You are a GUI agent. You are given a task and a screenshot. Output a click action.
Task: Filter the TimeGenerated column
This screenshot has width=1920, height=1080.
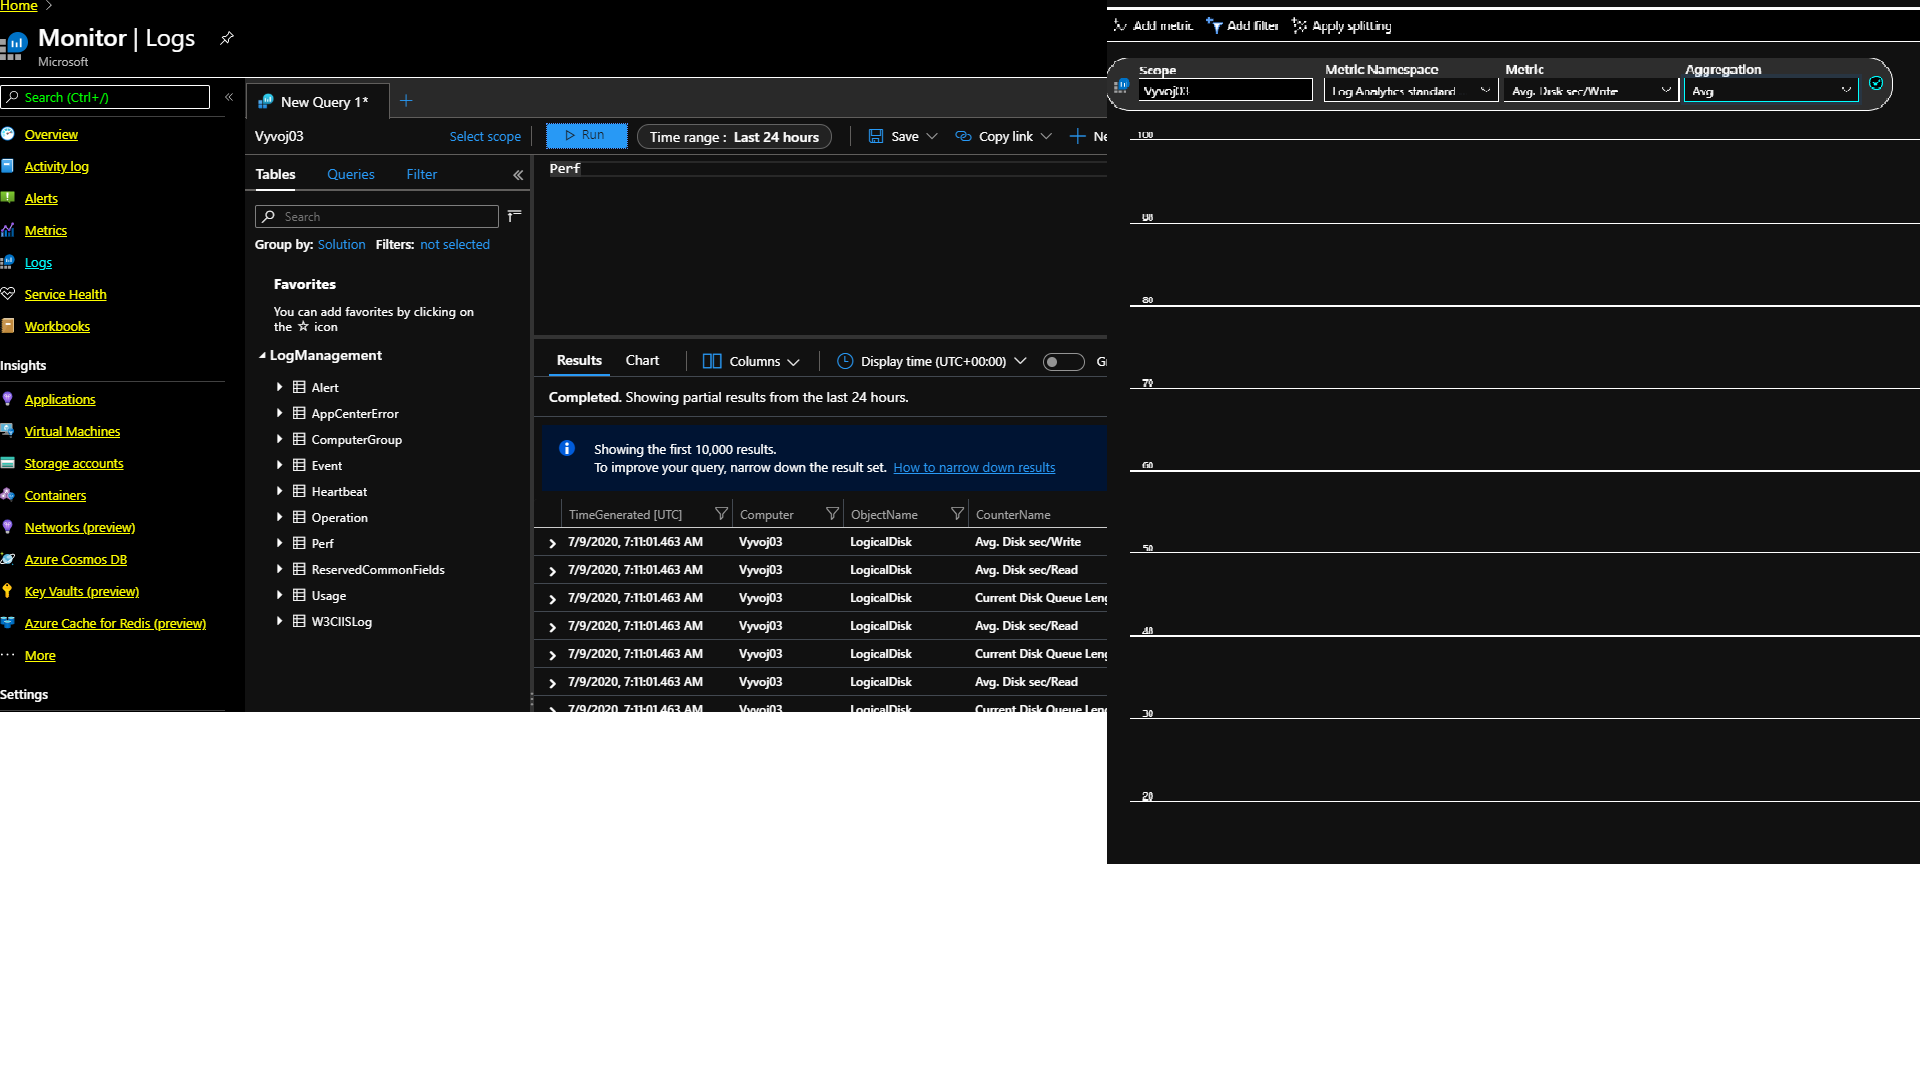tap(721, 514)
